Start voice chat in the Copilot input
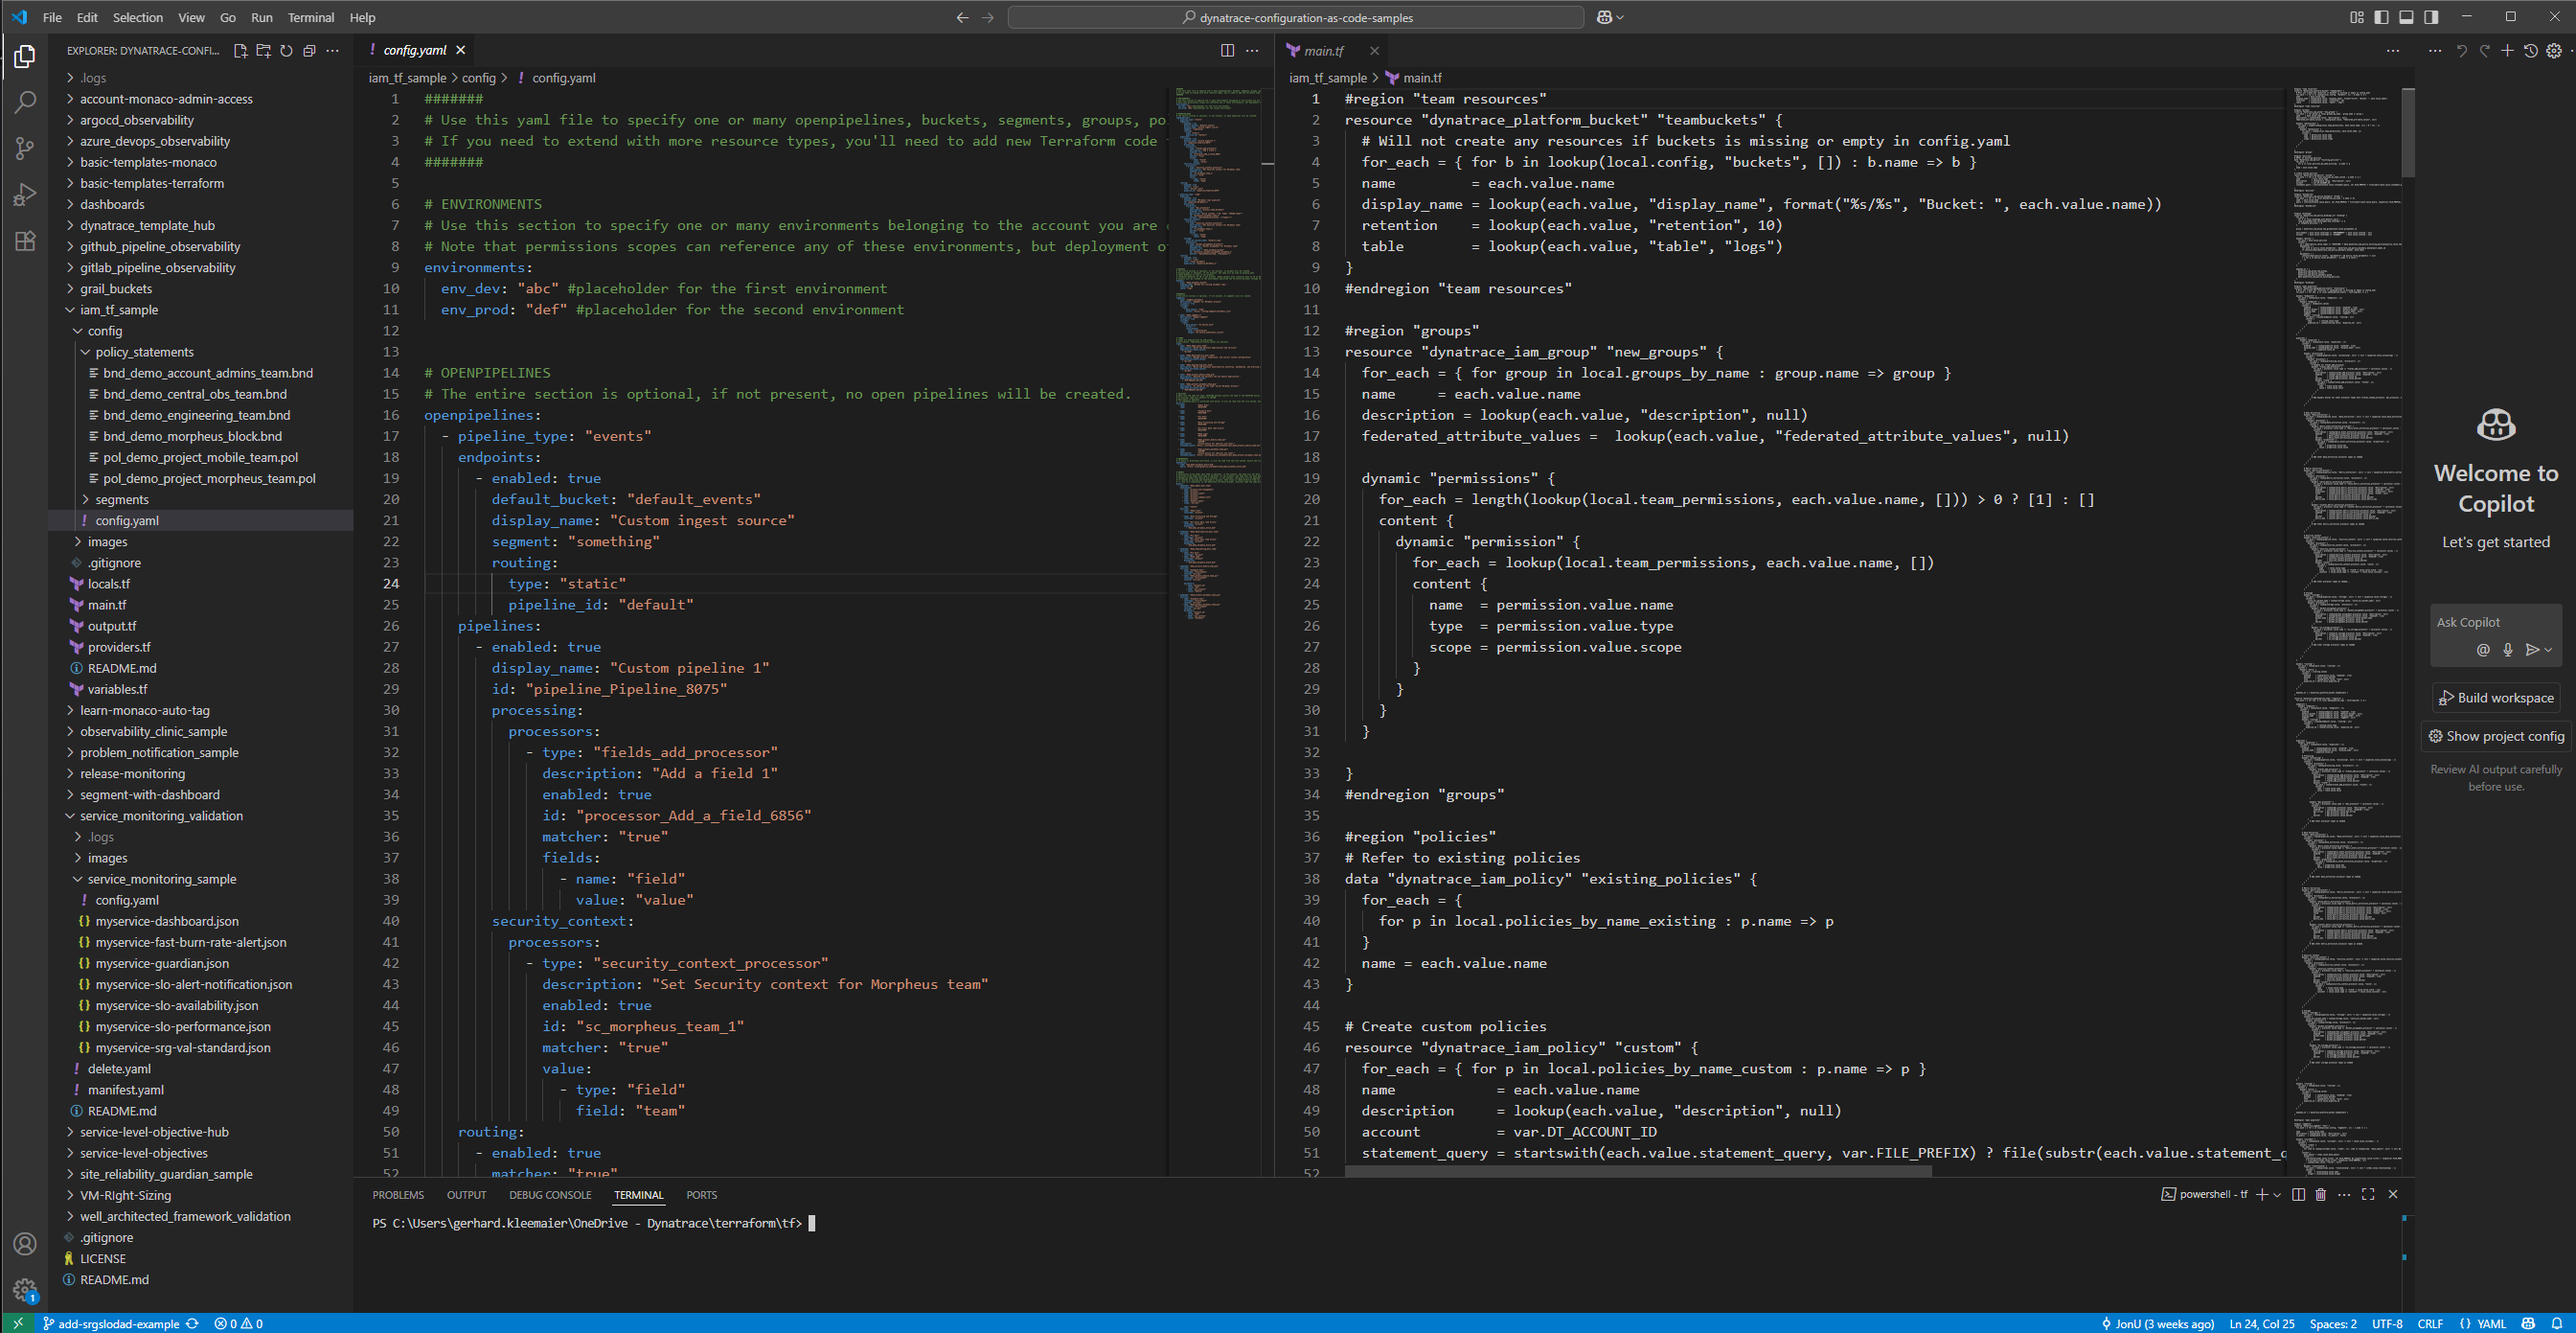The width and height of the screenshot is (2576, 1333). pos(2507,650)
